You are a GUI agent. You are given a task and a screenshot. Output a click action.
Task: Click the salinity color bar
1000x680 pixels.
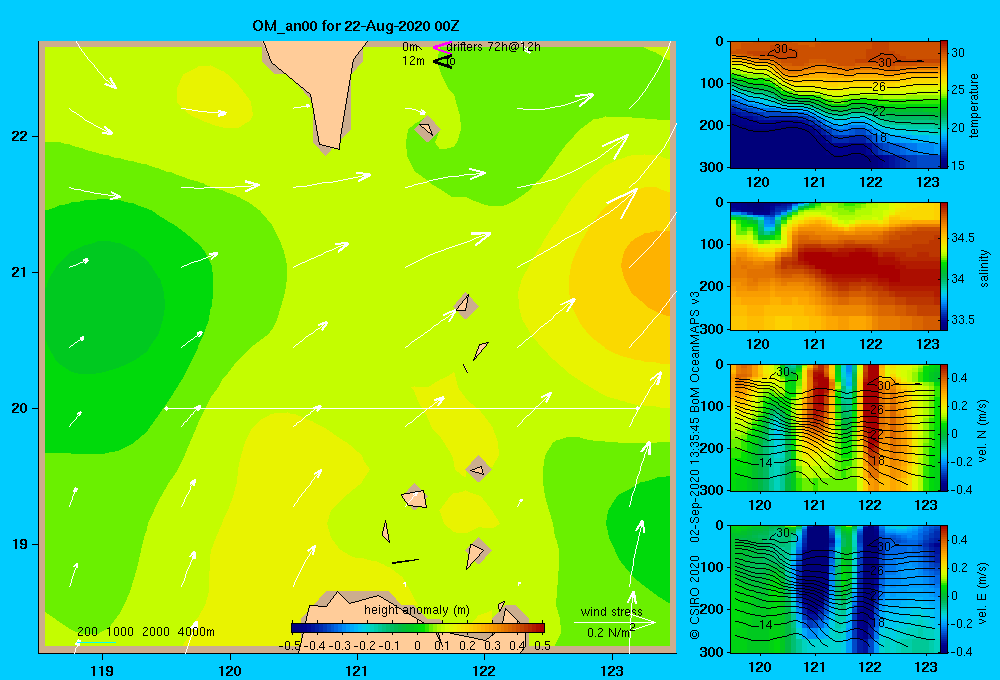point(943,266)
